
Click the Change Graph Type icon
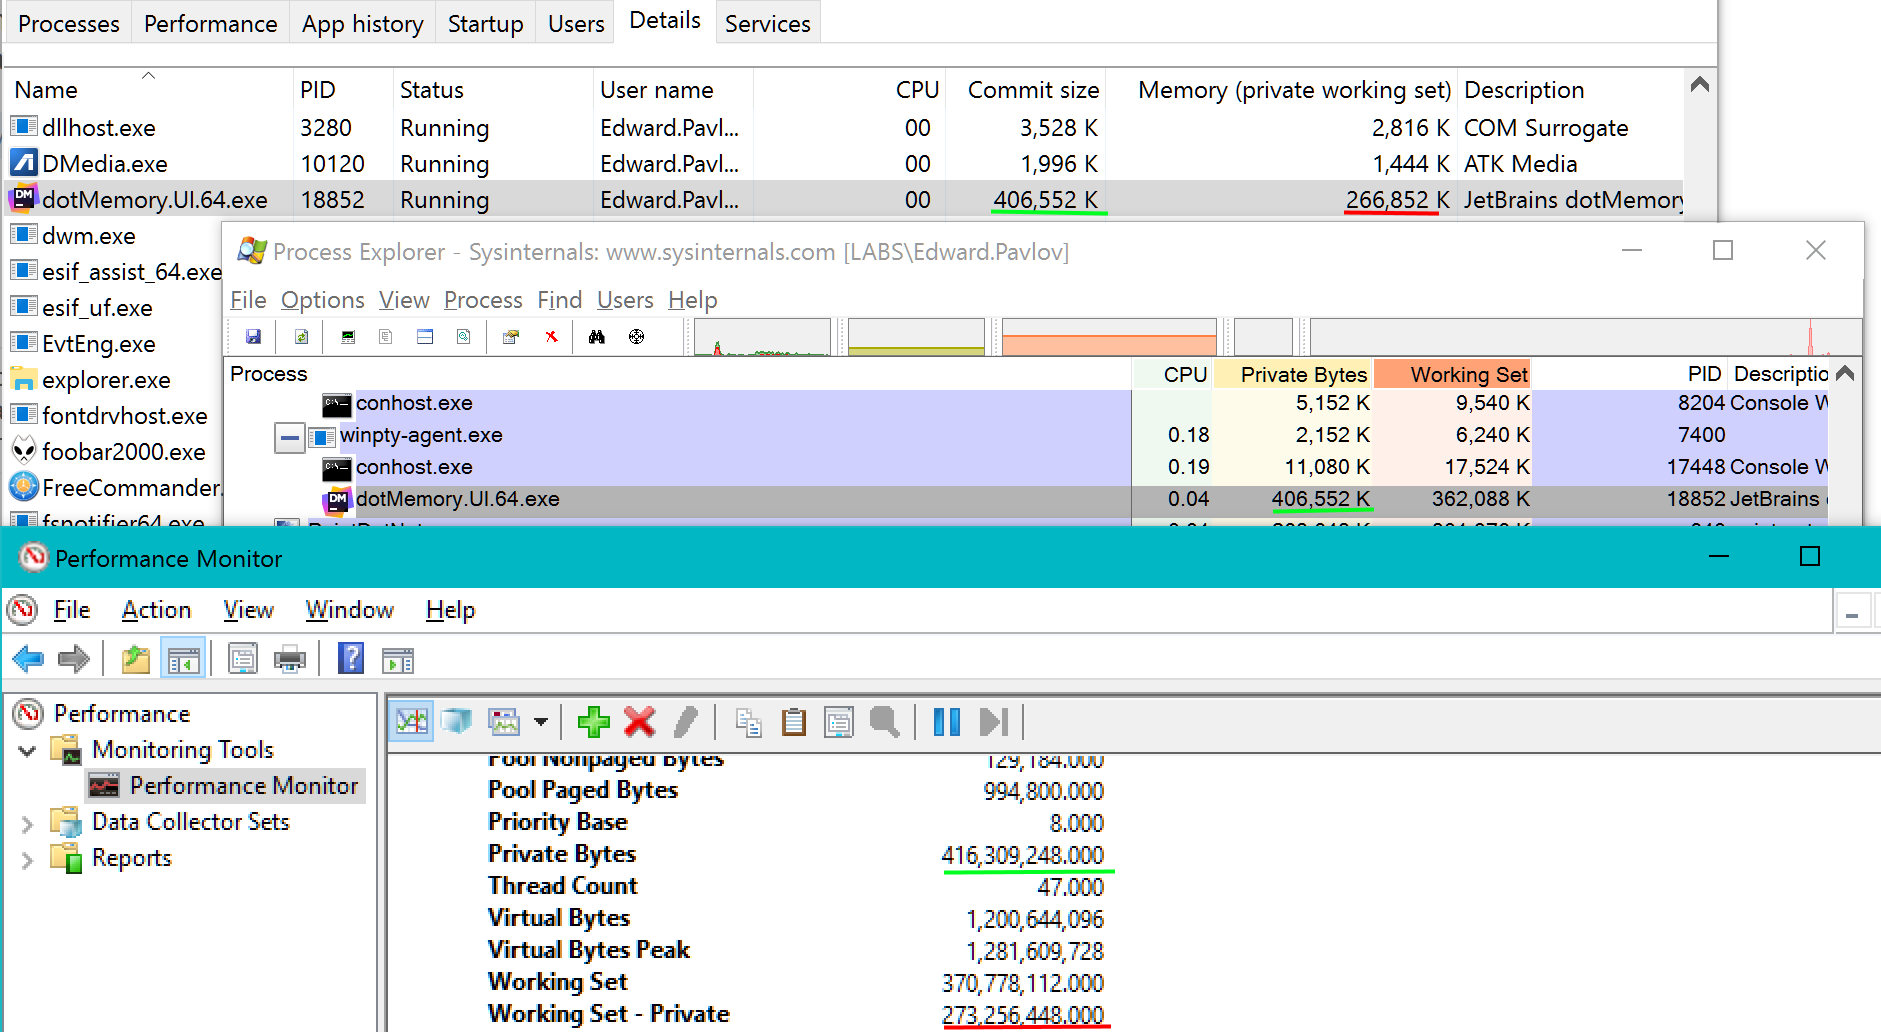tap(504, 721)
